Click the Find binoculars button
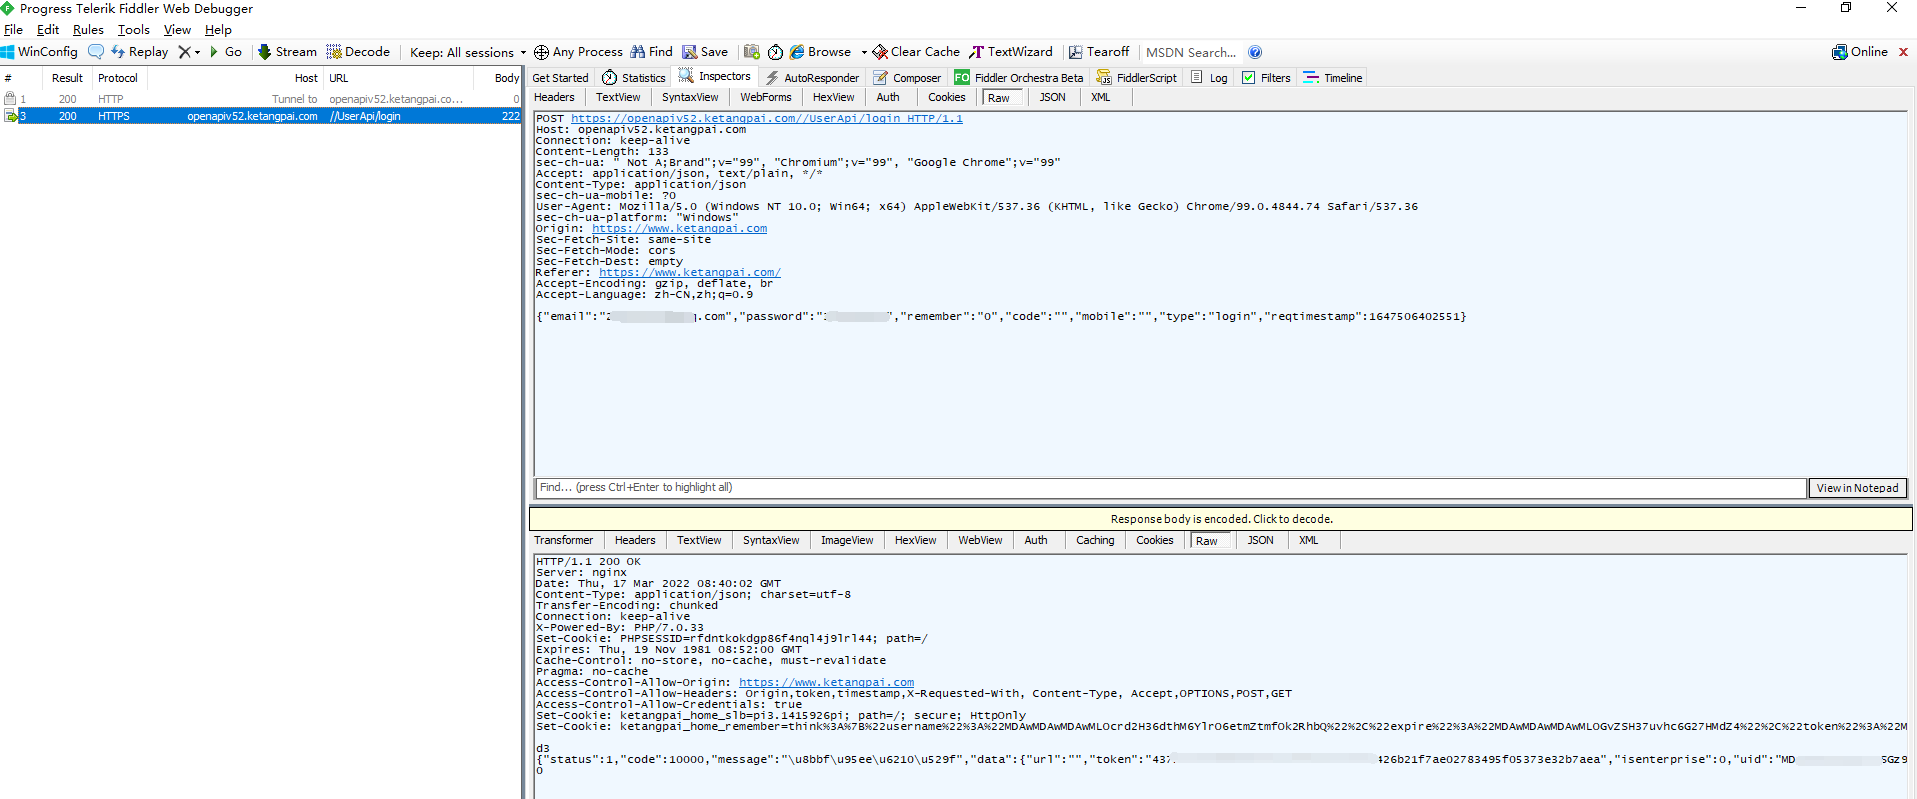 651,52
